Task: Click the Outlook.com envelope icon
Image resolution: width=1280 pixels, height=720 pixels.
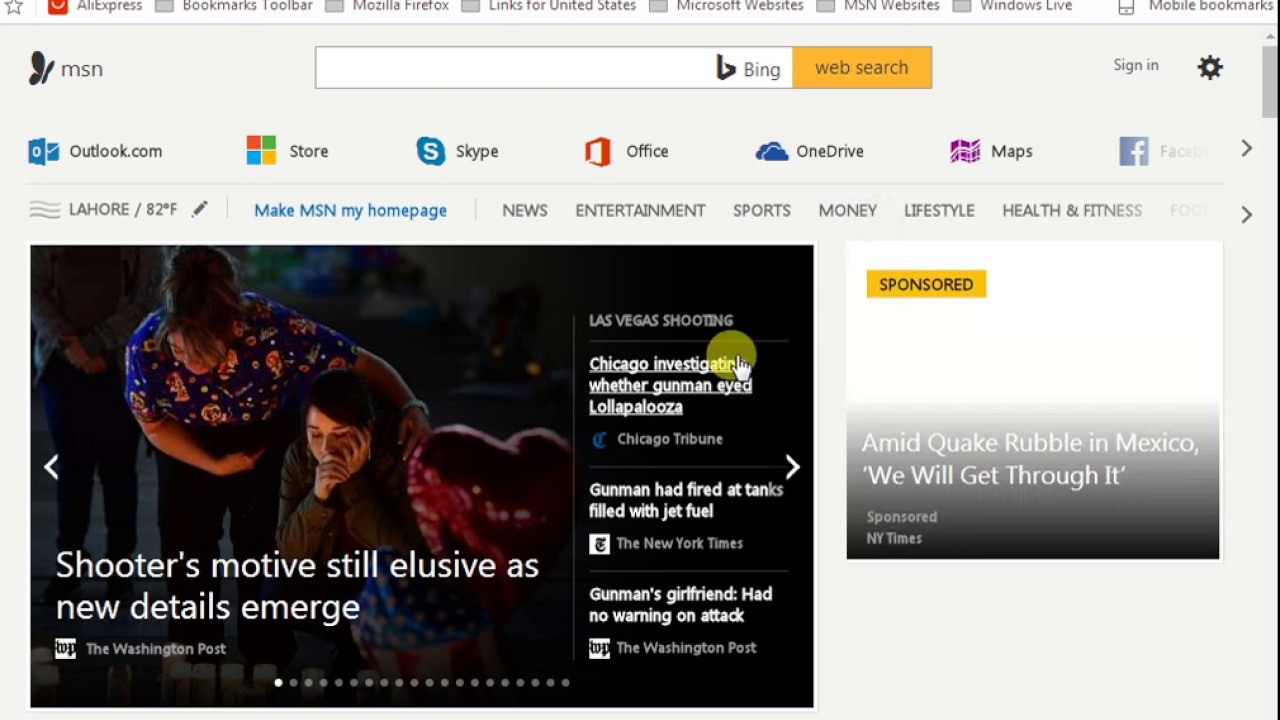Action: (x=44, y=151)
